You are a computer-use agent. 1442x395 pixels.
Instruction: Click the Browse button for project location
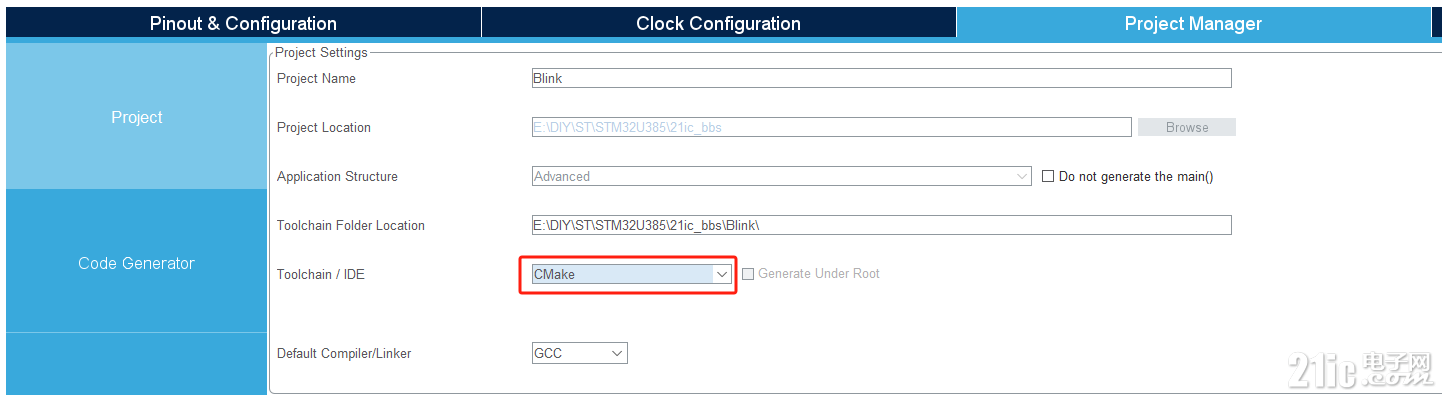(1187, 127)
